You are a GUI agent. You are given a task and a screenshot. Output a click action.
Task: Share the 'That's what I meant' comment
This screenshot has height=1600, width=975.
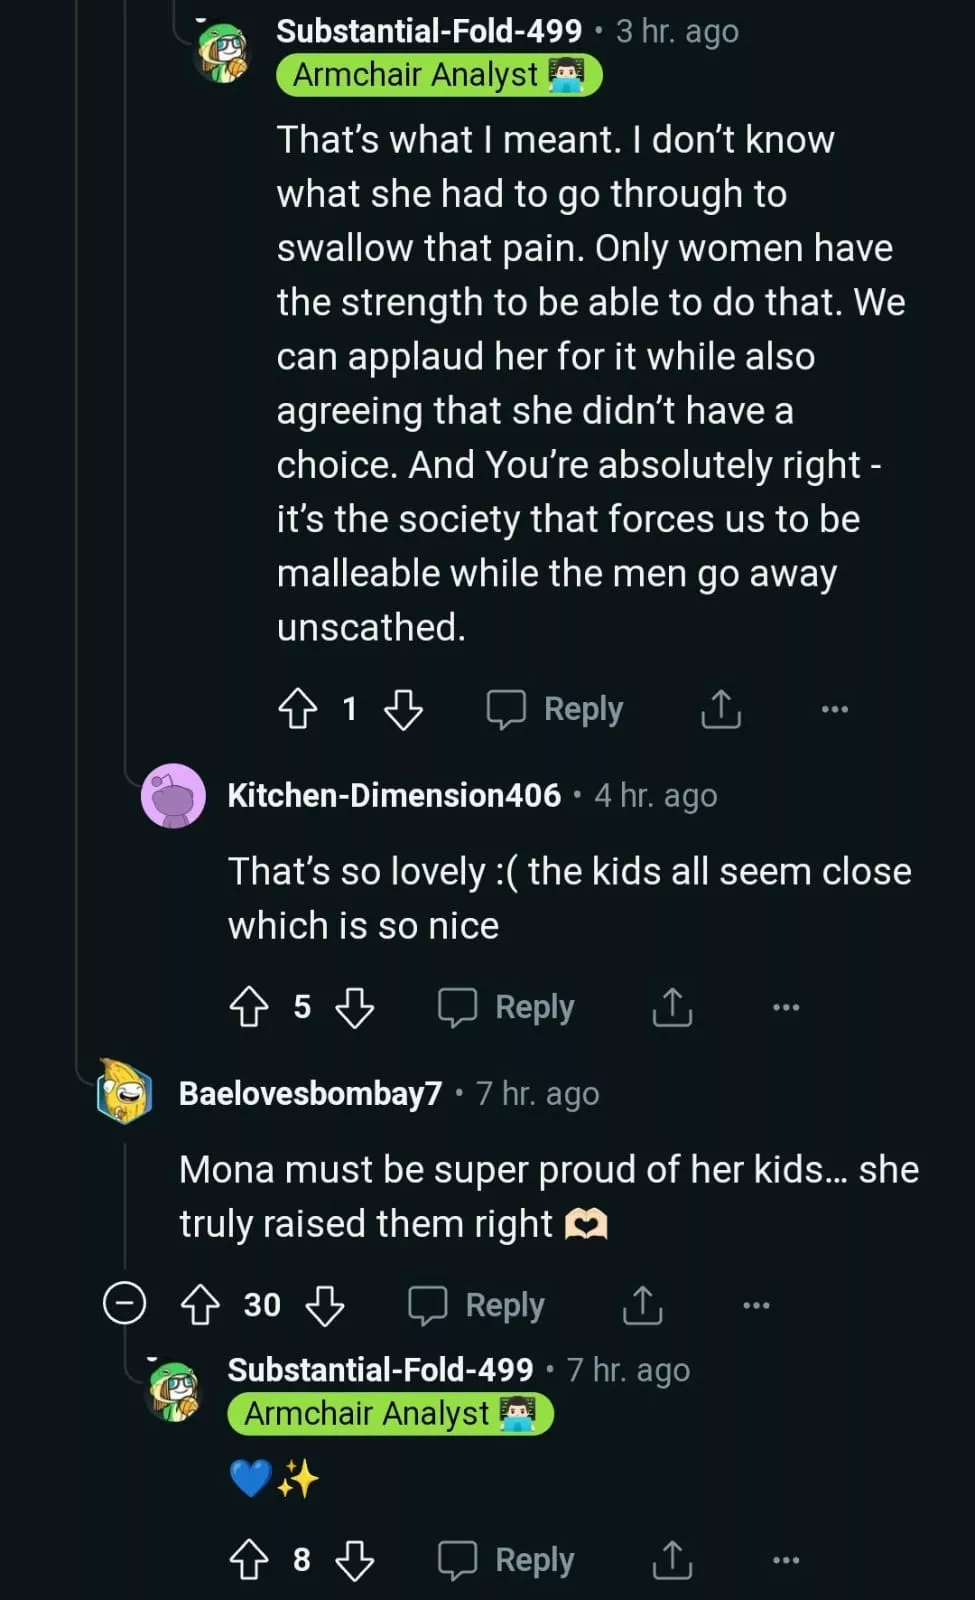tap(720, 709)
